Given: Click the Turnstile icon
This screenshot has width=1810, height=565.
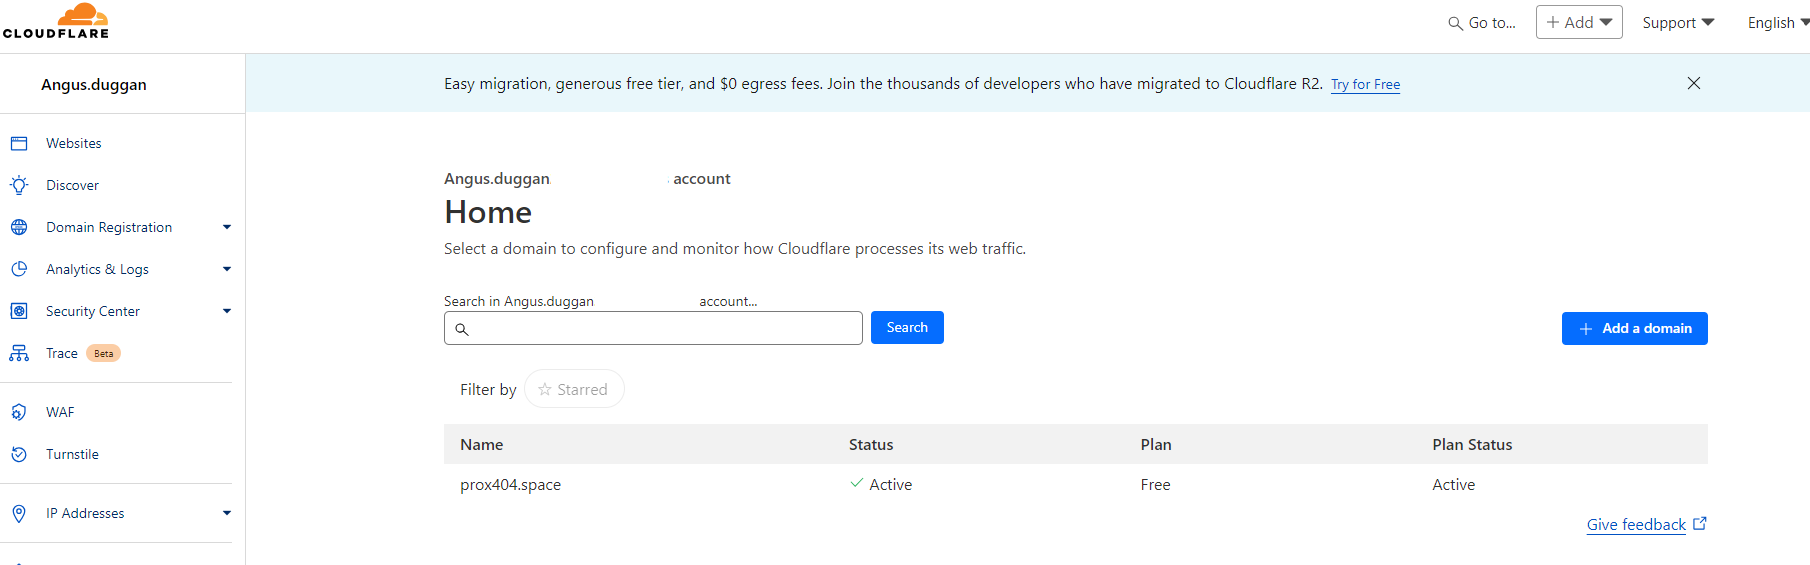Looking at the screenshot, I should tap(19, 454).
